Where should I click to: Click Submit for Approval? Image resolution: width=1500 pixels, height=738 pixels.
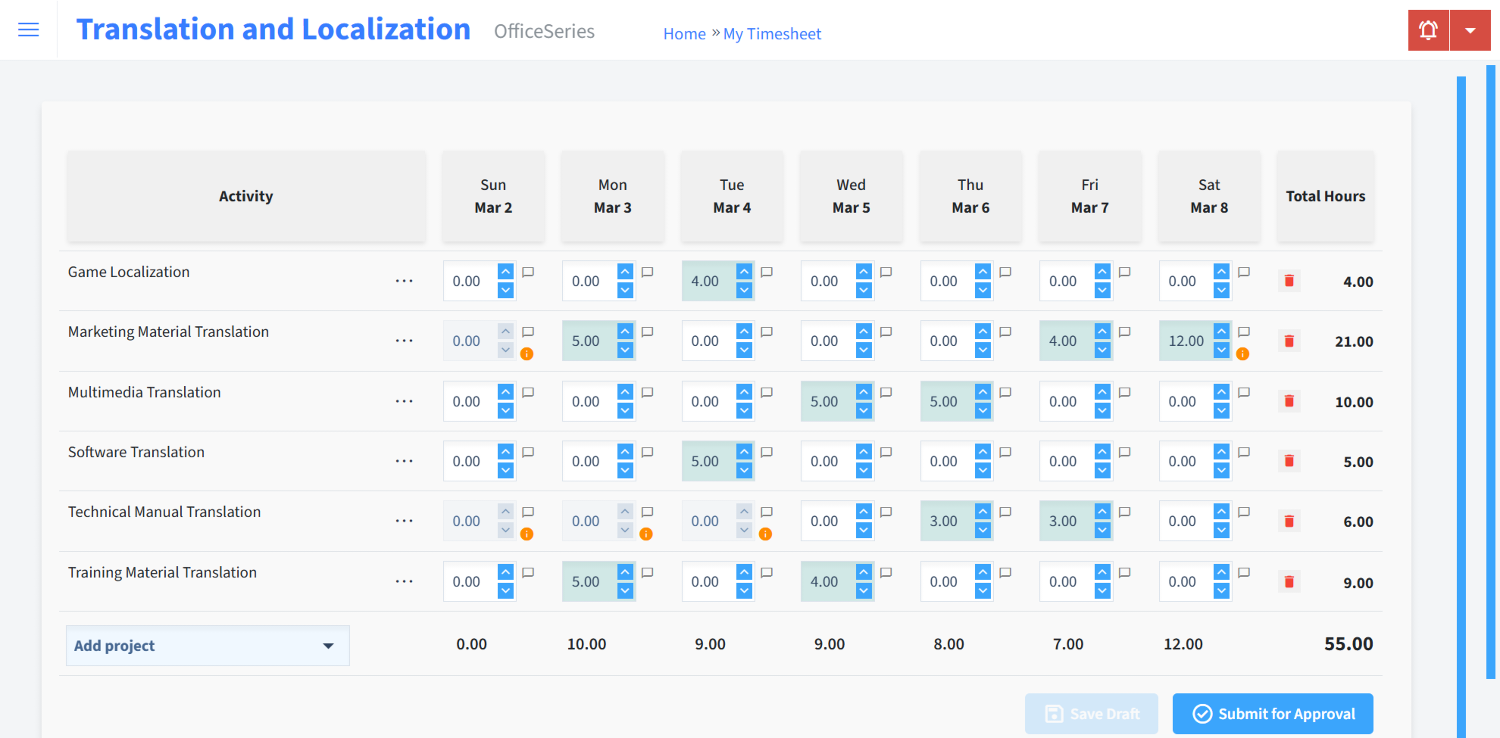[x=1272, y=713]
